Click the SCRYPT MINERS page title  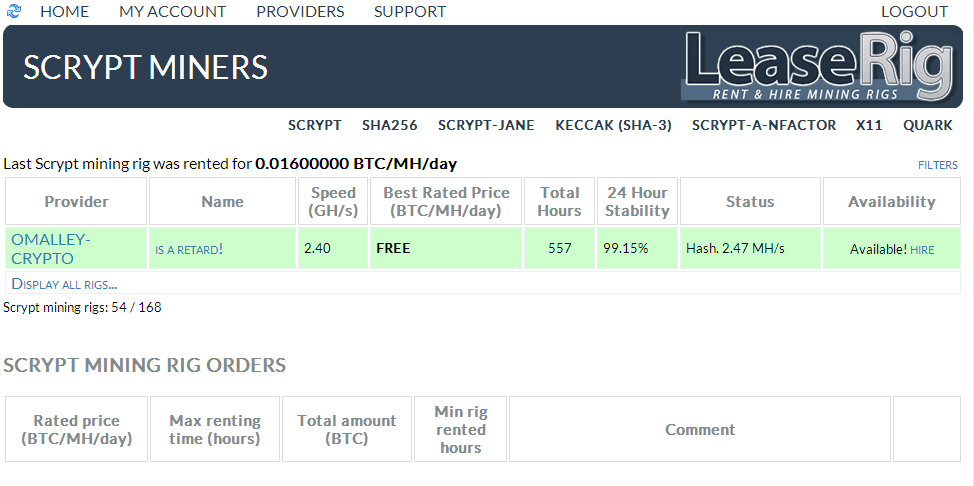click(145, 66)
